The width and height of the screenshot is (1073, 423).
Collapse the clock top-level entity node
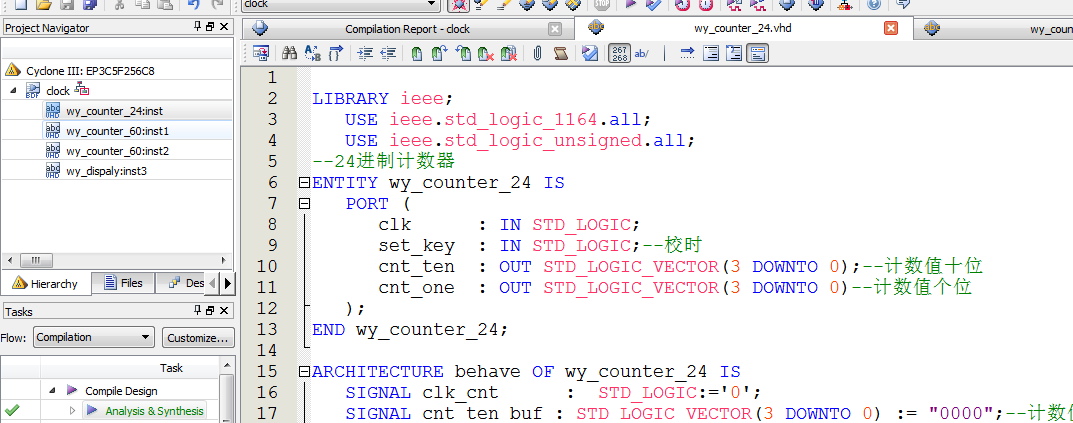14,90
